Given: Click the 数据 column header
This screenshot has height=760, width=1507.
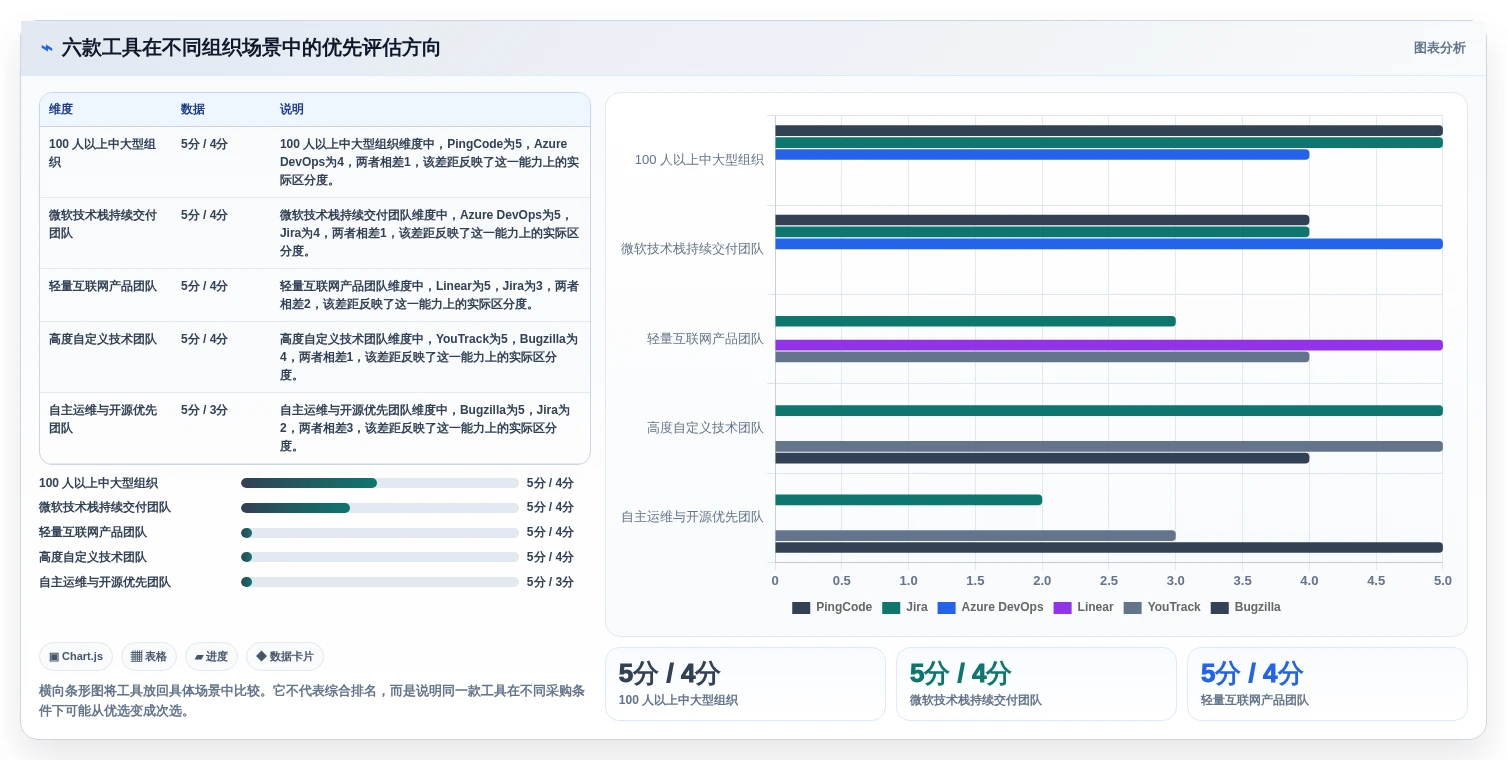Looking at the screenshot, I should point(193,109).
